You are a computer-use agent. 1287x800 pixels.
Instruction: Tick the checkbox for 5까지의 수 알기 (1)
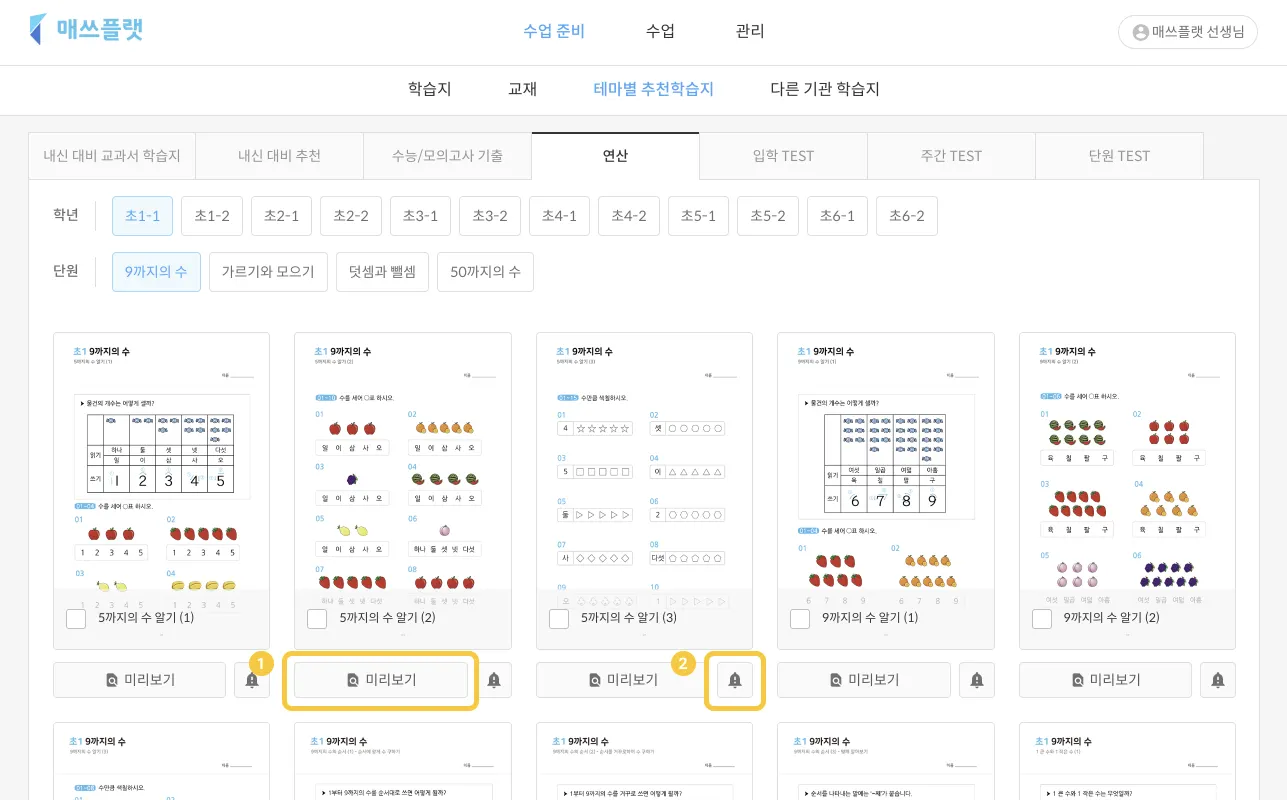click(76, 619)
